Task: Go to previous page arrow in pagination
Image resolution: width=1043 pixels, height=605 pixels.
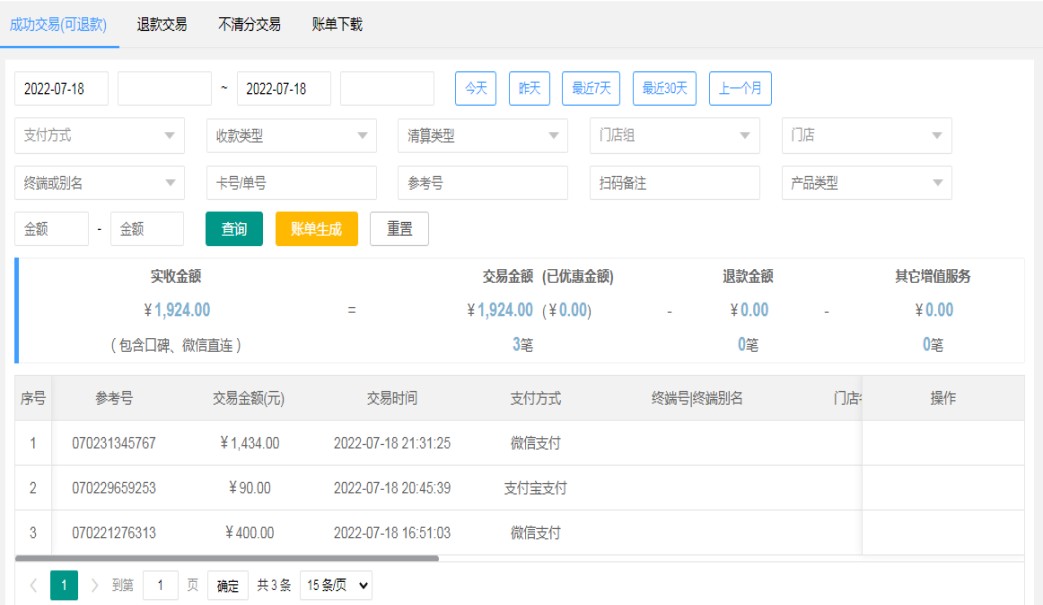Action: tap(33, 586)
